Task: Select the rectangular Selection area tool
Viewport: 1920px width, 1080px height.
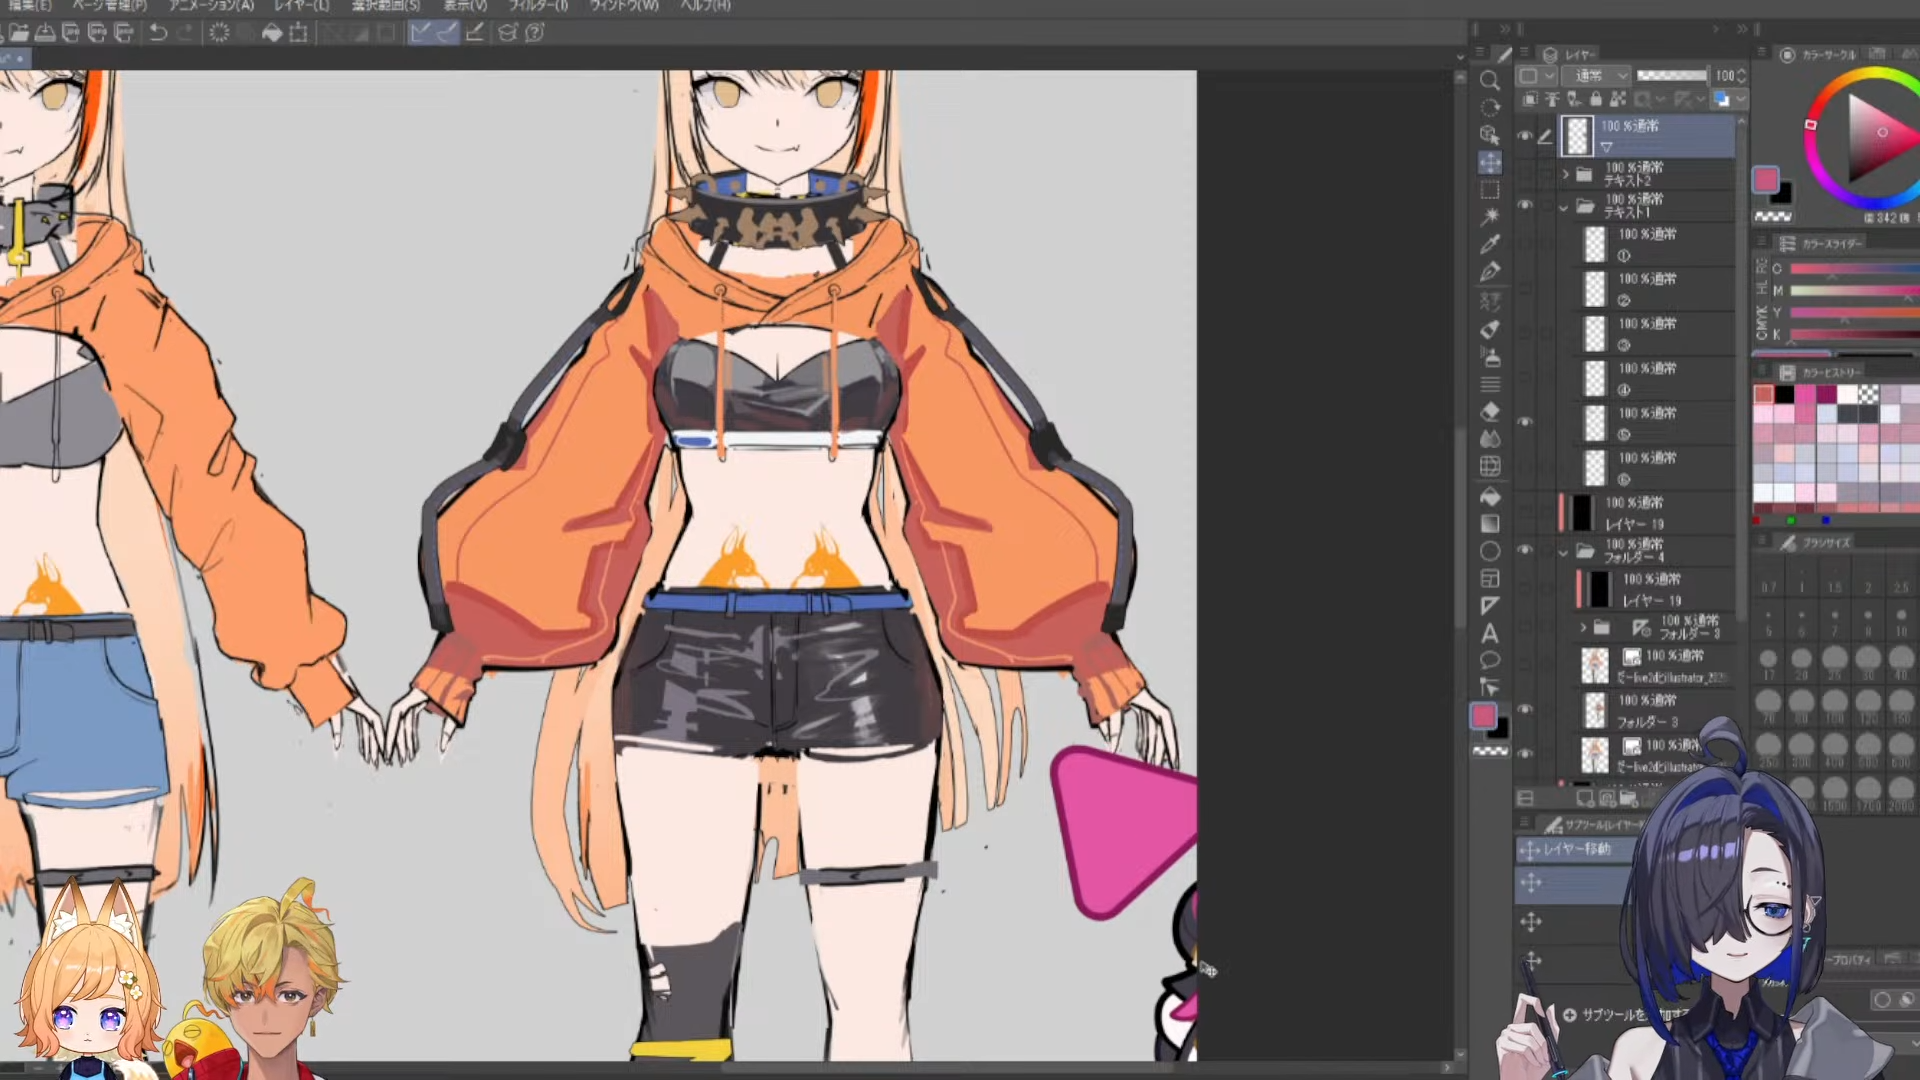Action: 1490,190
